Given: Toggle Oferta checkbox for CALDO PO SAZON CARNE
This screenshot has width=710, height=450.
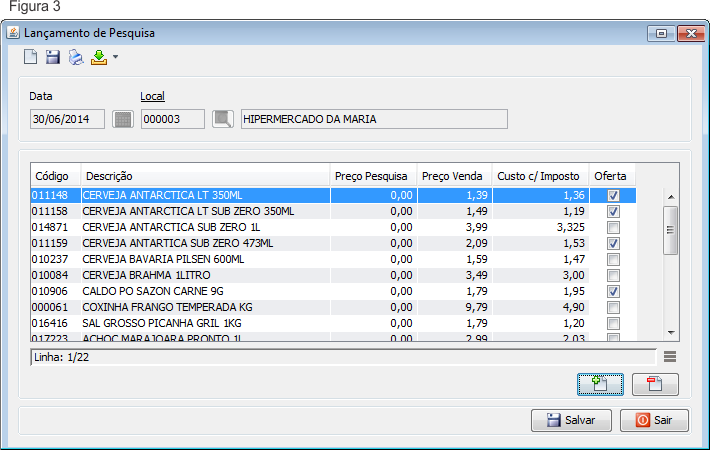Looking at the screenshot, I should [x=613, y=290].
